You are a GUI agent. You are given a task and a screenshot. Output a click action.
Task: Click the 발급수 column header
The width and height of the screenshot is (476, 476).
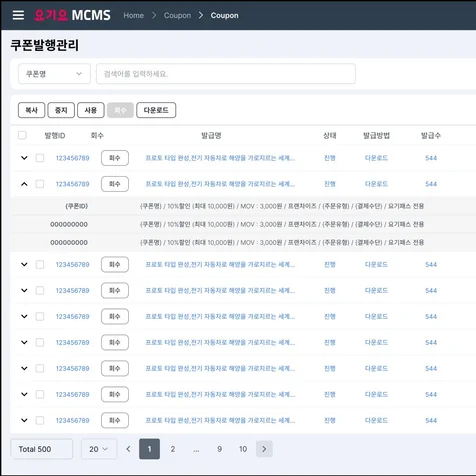pyautogui.click(x=431, y=135)
